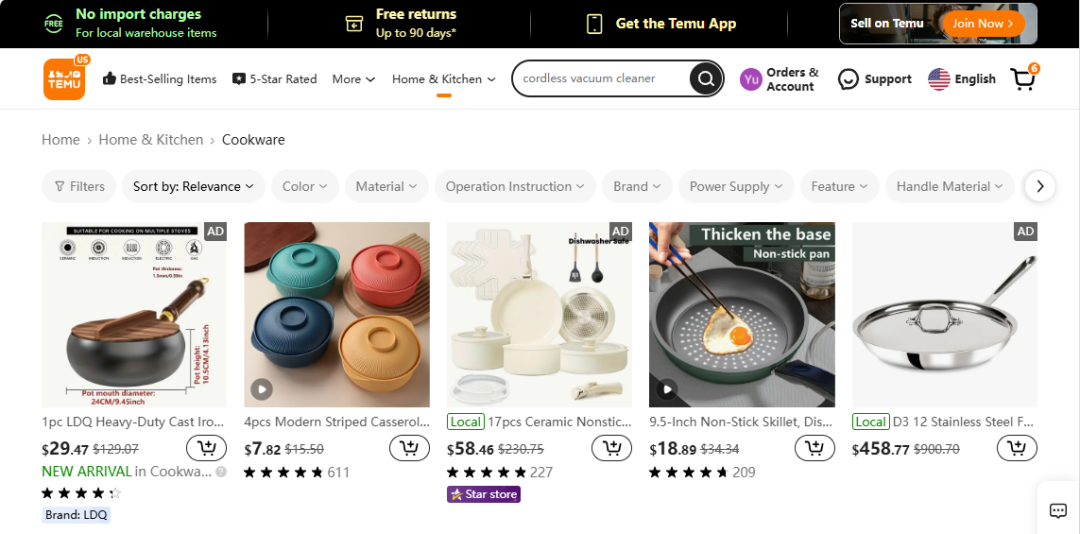The width and height of the screenshot is (1080, 534).
Task: Play the non-stick skillet video
Action: point(667,389)
